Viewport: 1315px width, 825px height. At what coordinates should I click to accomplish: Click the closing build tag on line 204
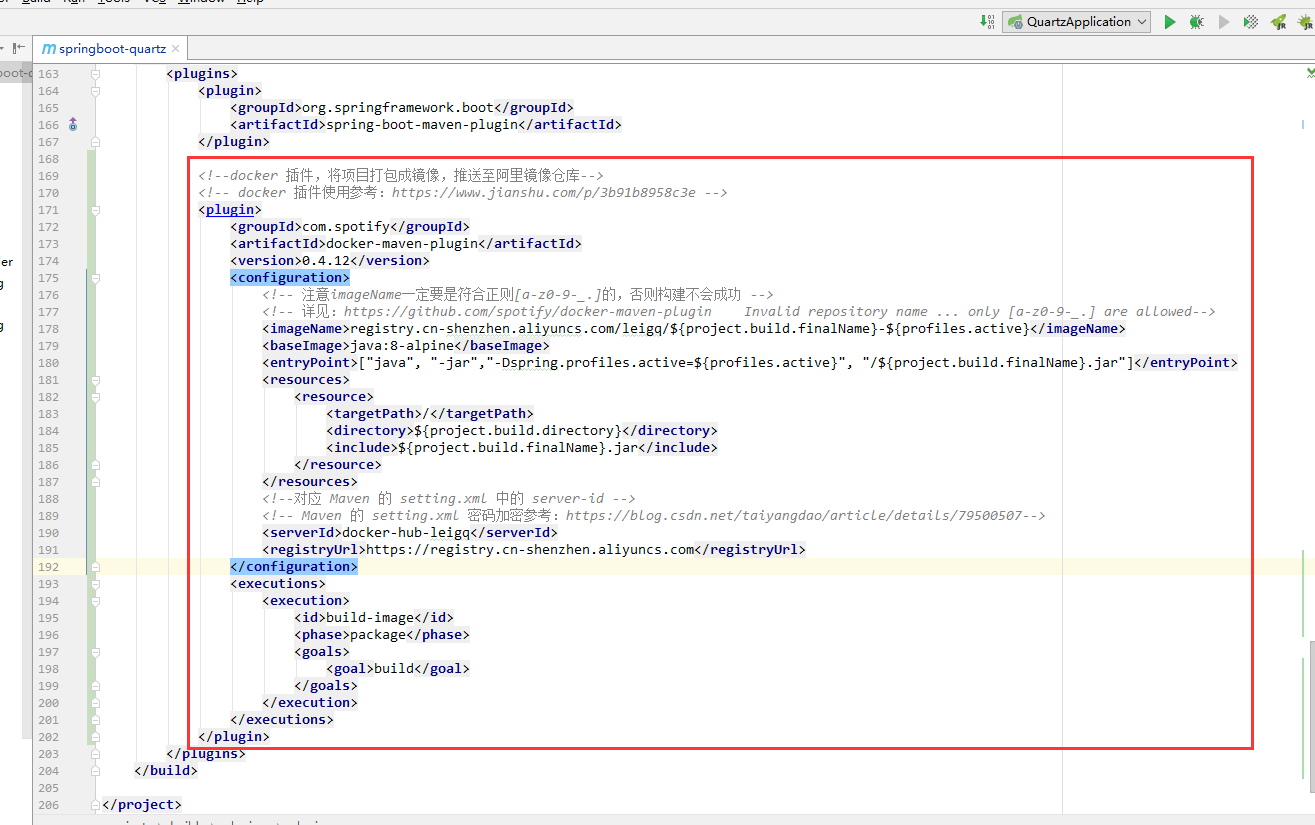[x=166, y=771]
